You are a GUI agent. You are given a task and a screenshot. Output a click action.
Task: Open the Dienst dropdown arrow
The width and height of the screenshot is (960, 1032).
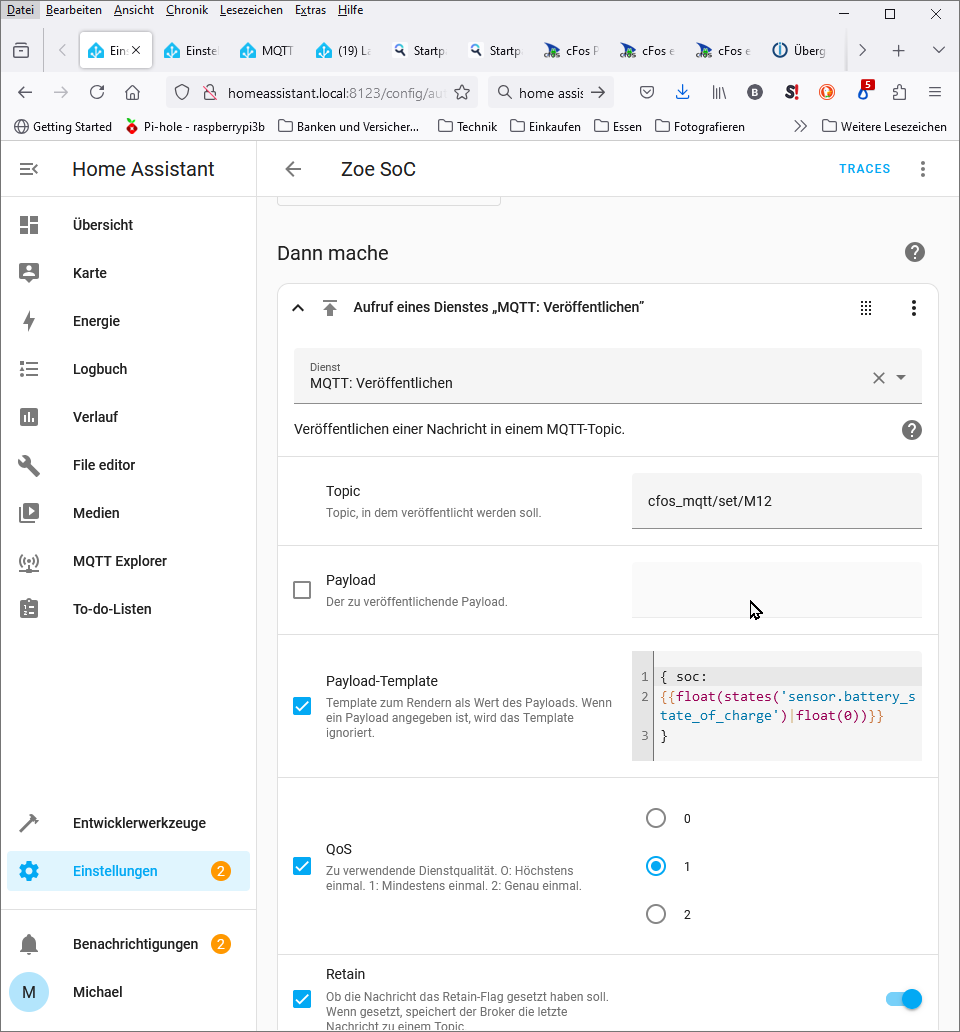901,377
